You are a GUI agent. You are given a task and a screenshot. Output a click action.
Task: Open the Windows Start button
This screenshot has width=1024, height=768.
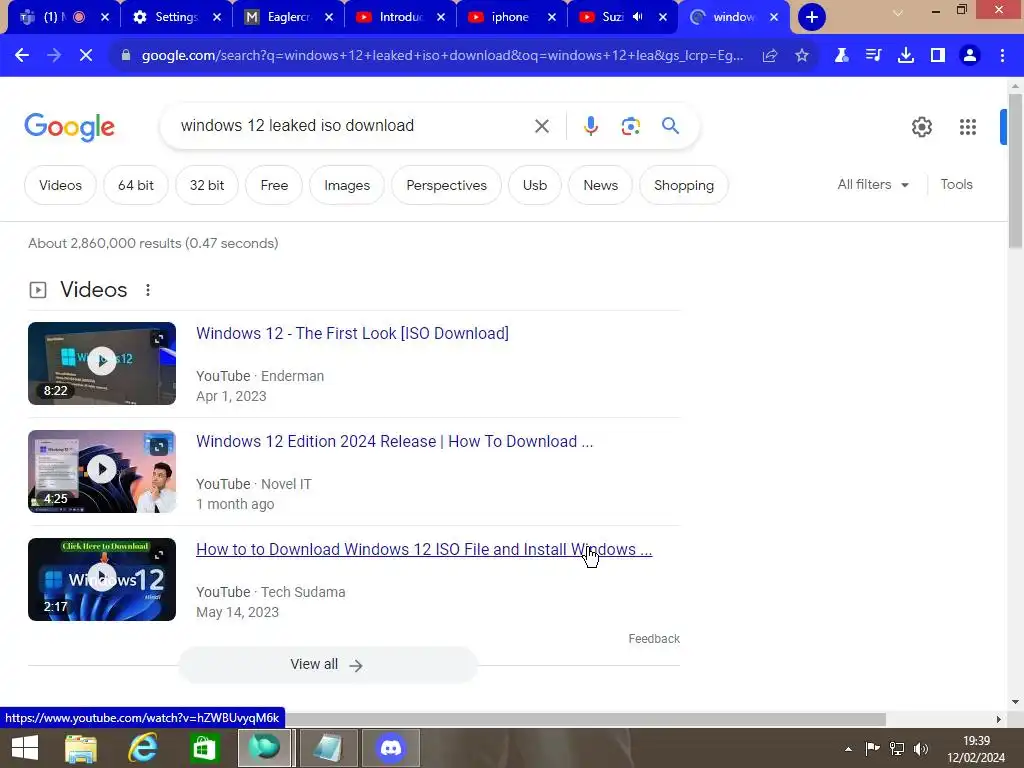[25, 748]
